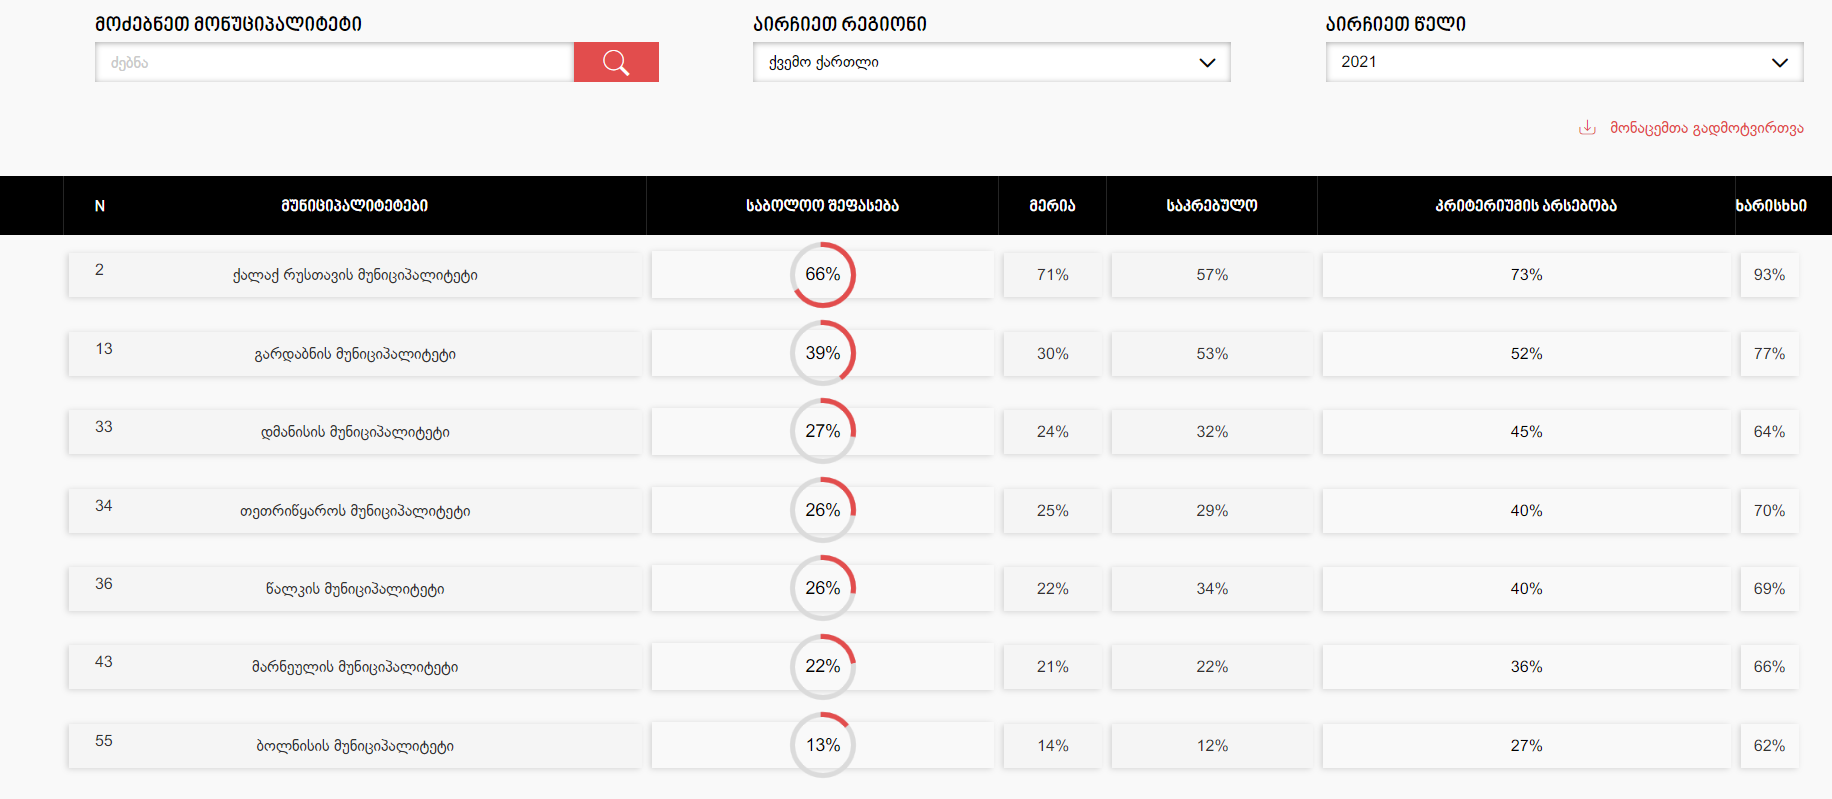Click the red magnifier search button

coord(616,62)
